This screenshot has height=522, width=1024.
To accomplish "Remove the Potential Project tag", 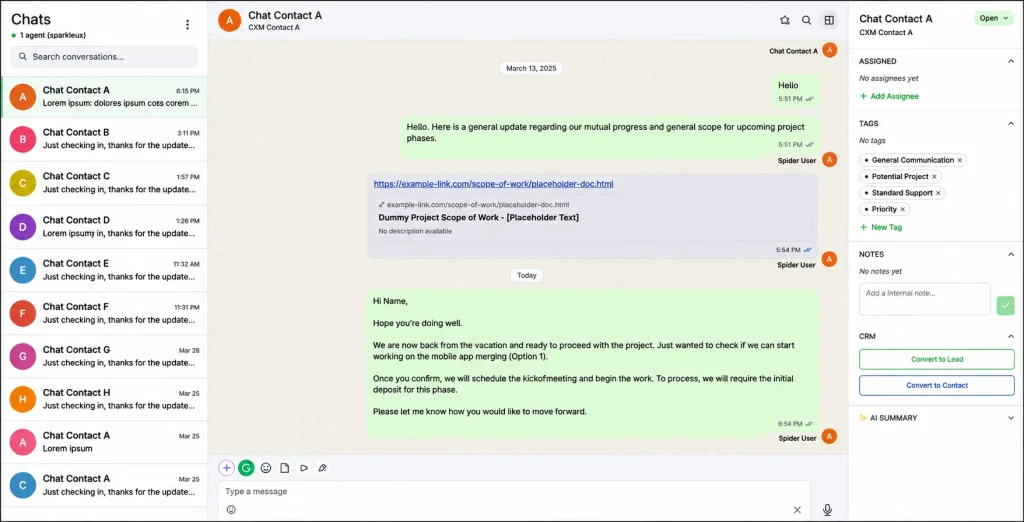I will coord(934,176).
